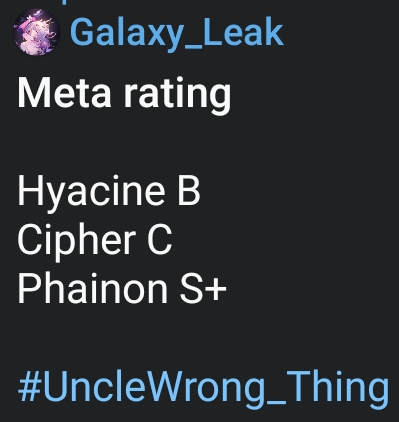Image resolution: width=399 pixels, height=422 pixels.
Task: Click the word Leak in username
Action: point(243,32)
